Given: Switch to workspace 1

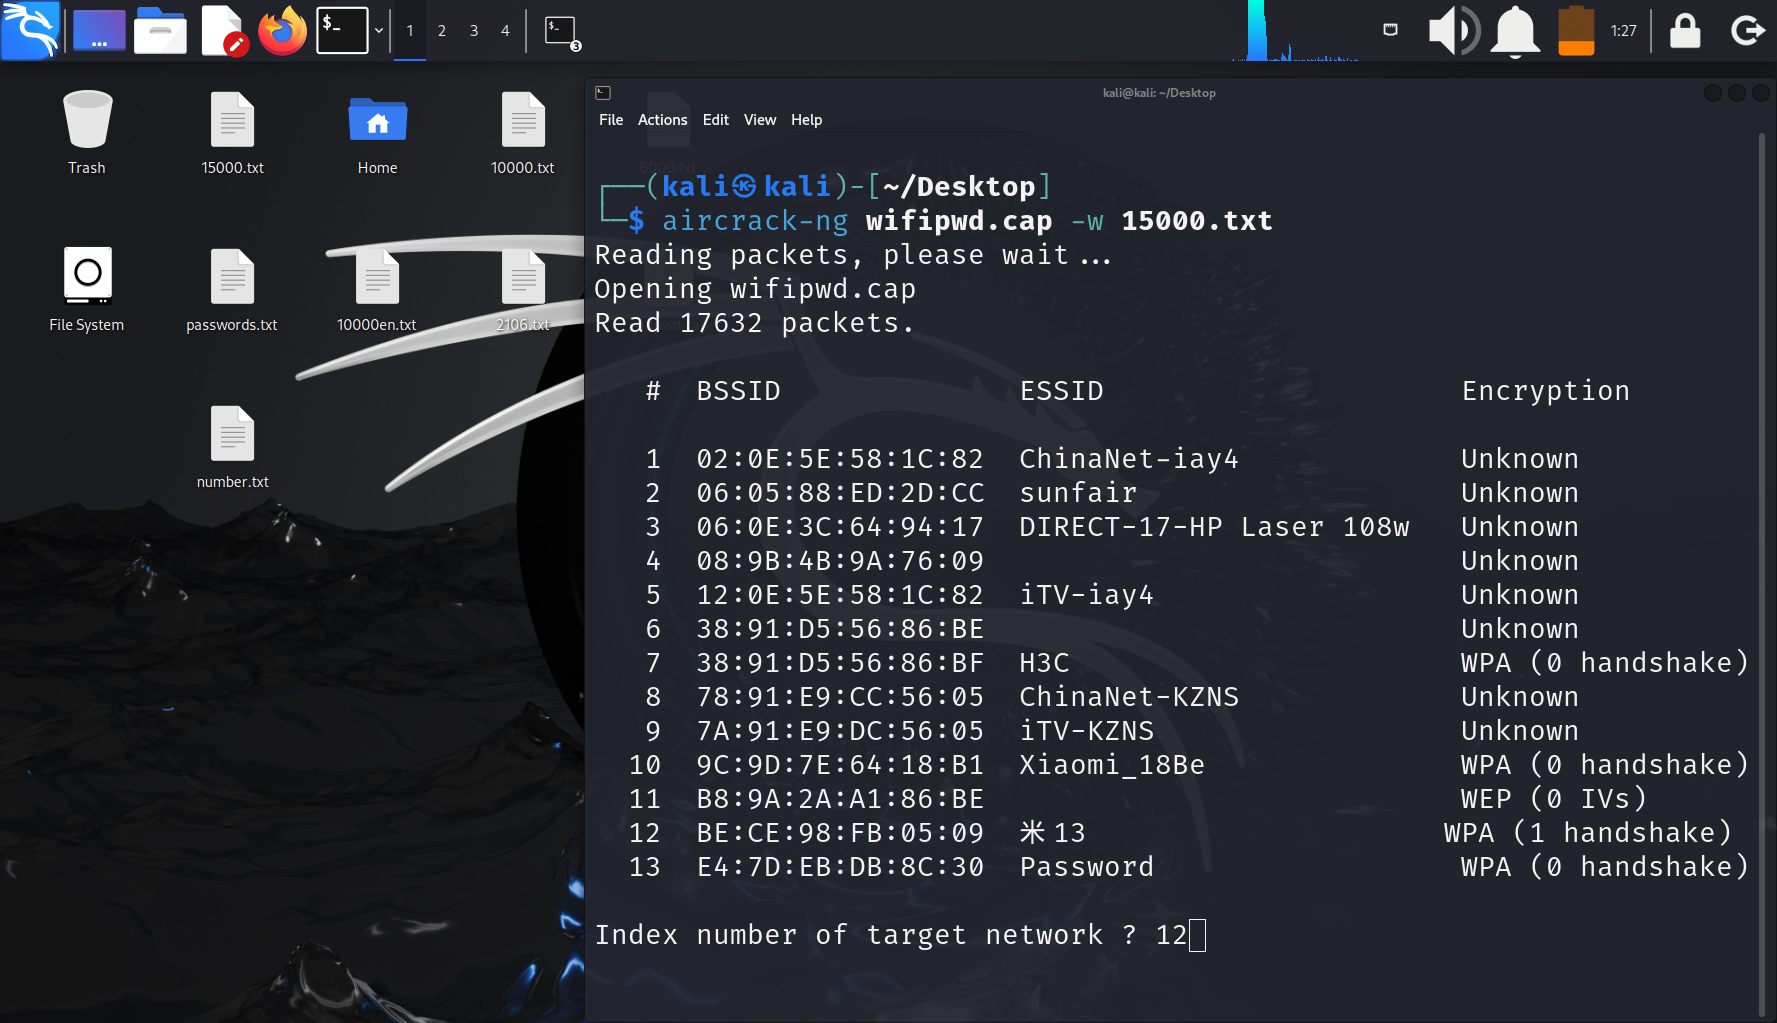Looking at the screenshot, I should click(x=410, y=31).
